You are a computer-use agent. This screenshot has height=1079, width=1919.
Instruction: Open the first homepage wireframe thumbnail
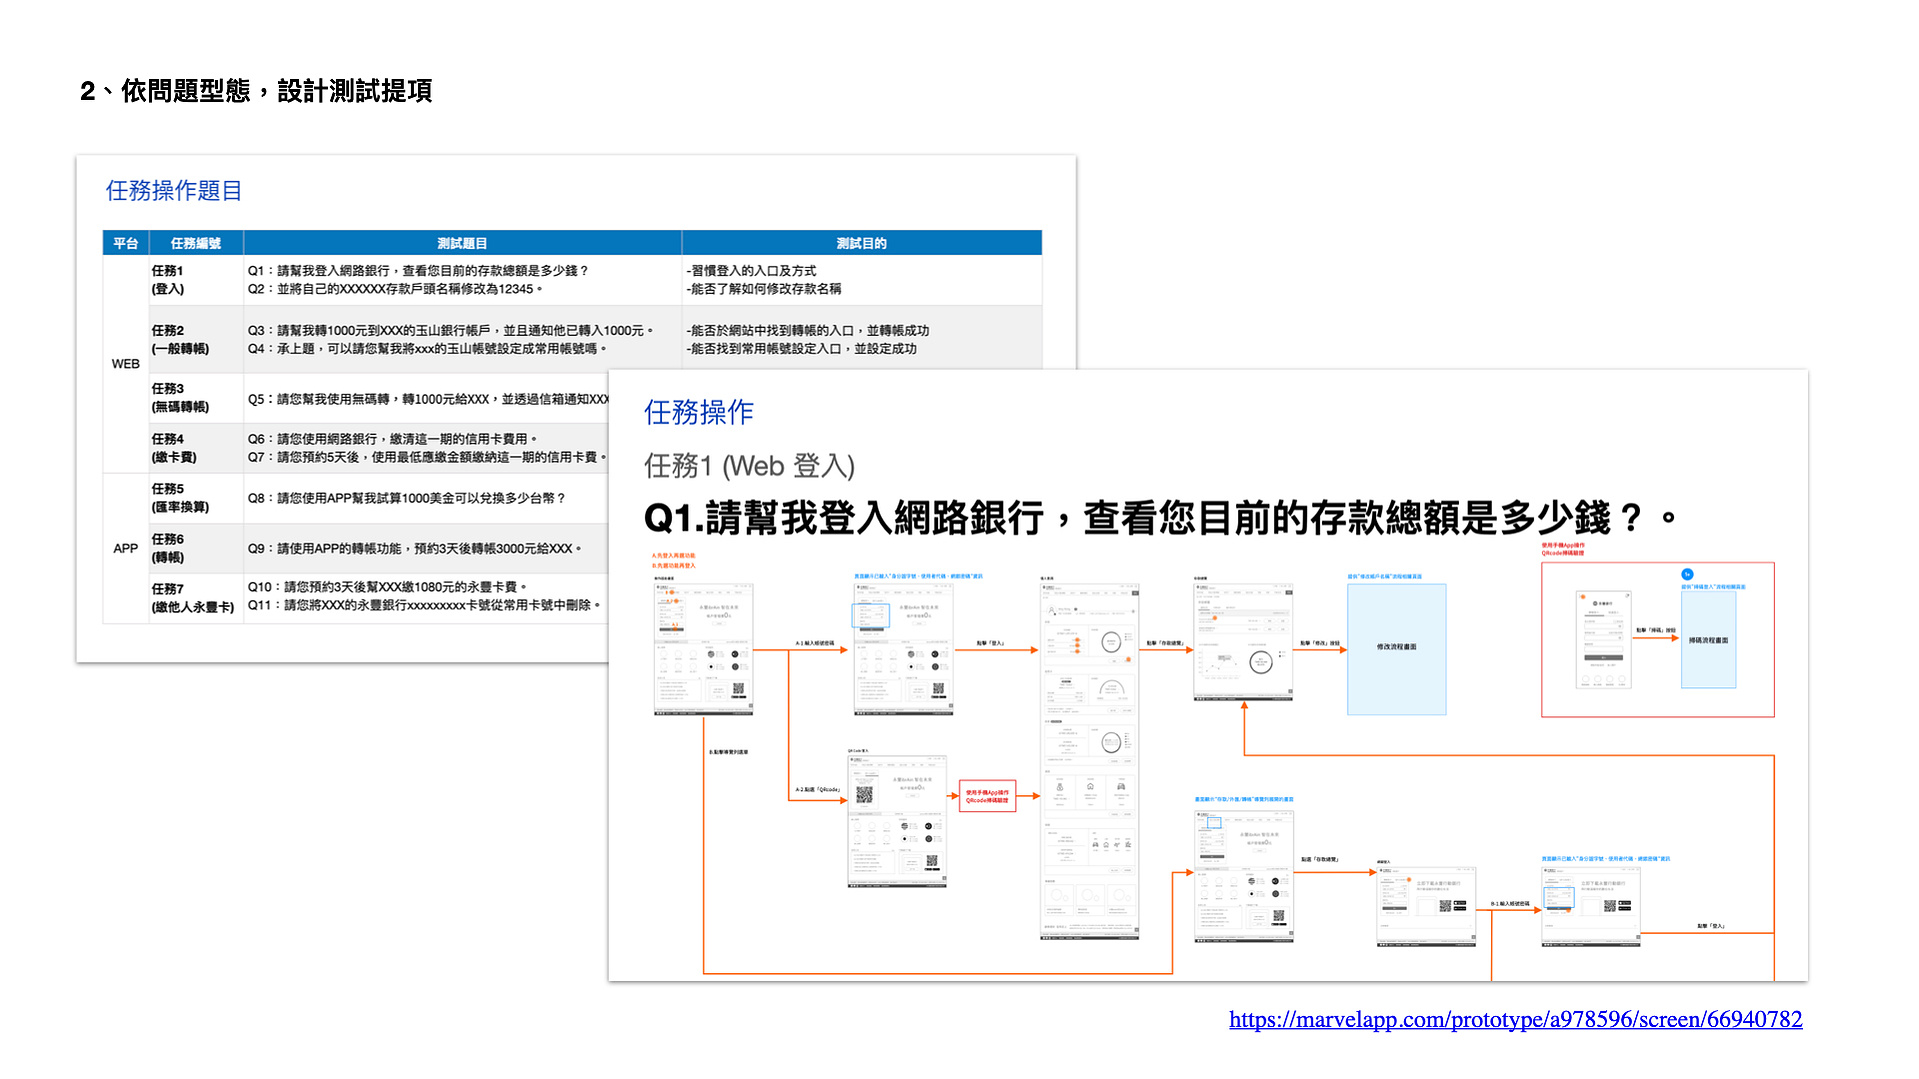pyautogui.click(x=703, y=649)
